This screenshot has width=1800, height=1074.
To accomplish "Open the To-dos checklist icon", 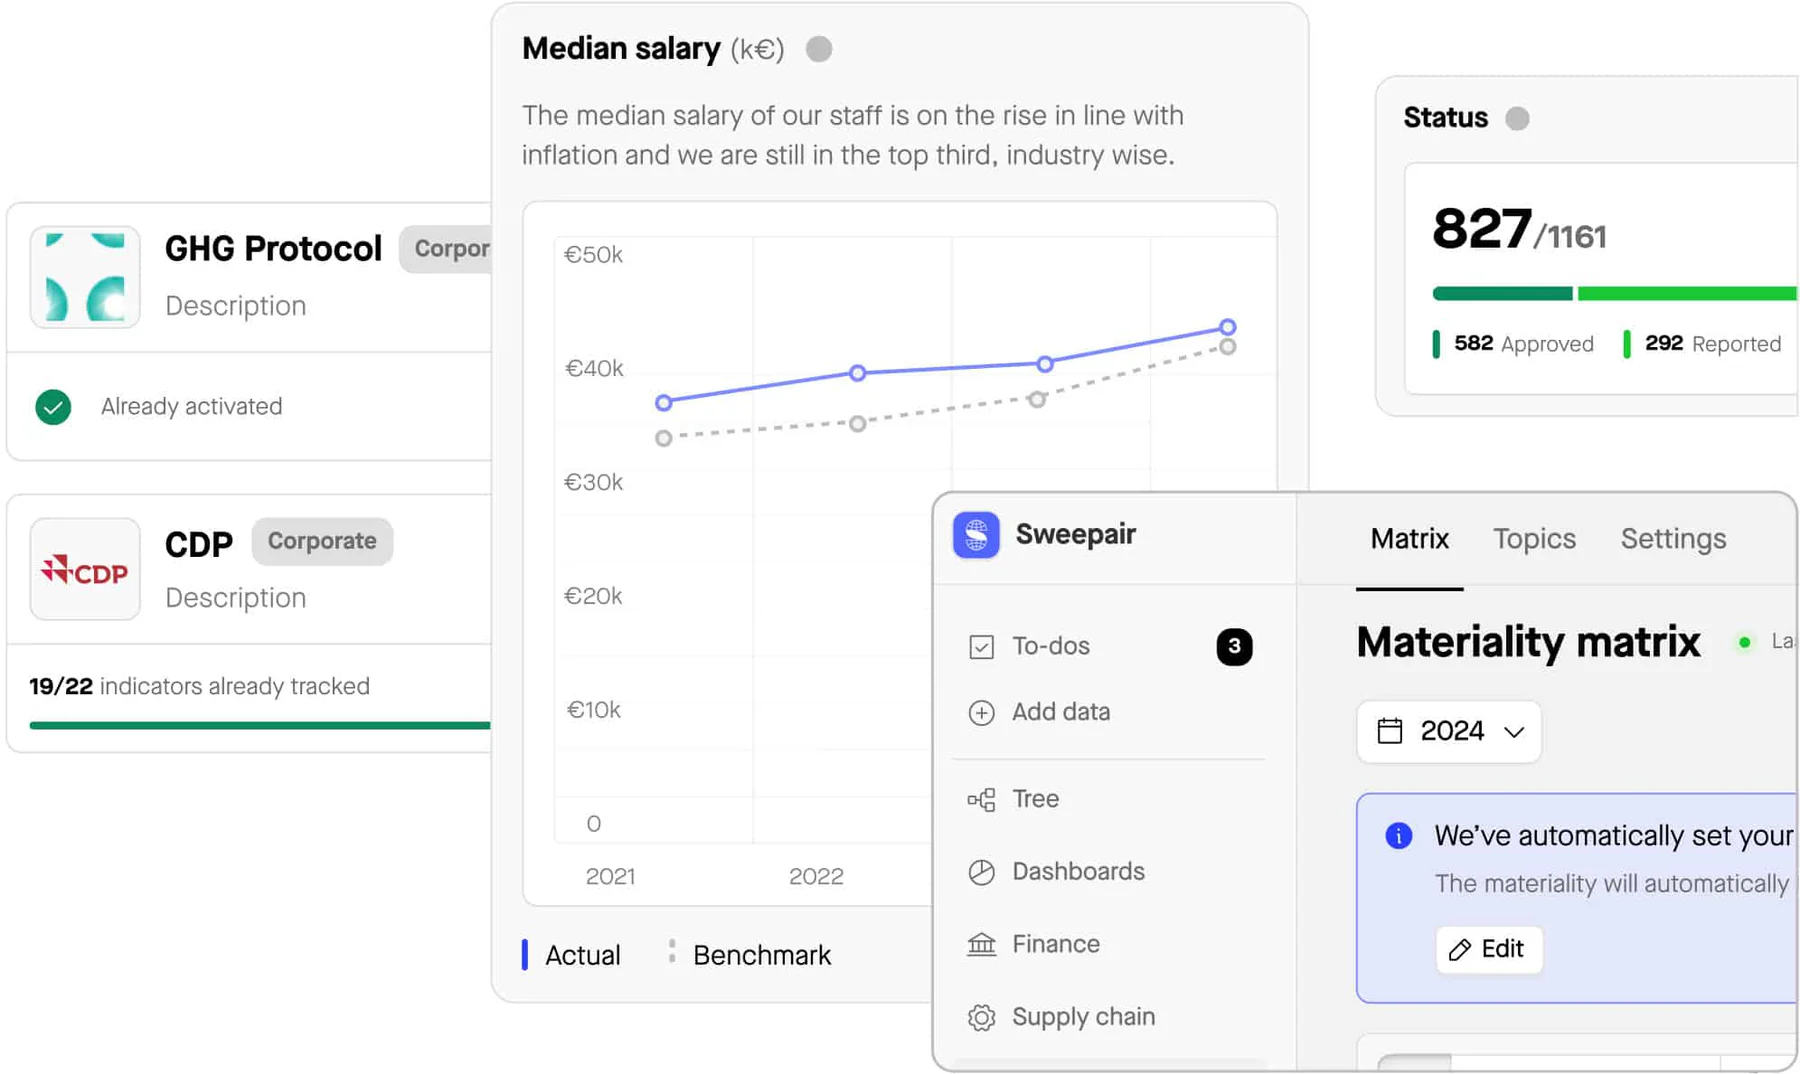I will coord(981,647).
